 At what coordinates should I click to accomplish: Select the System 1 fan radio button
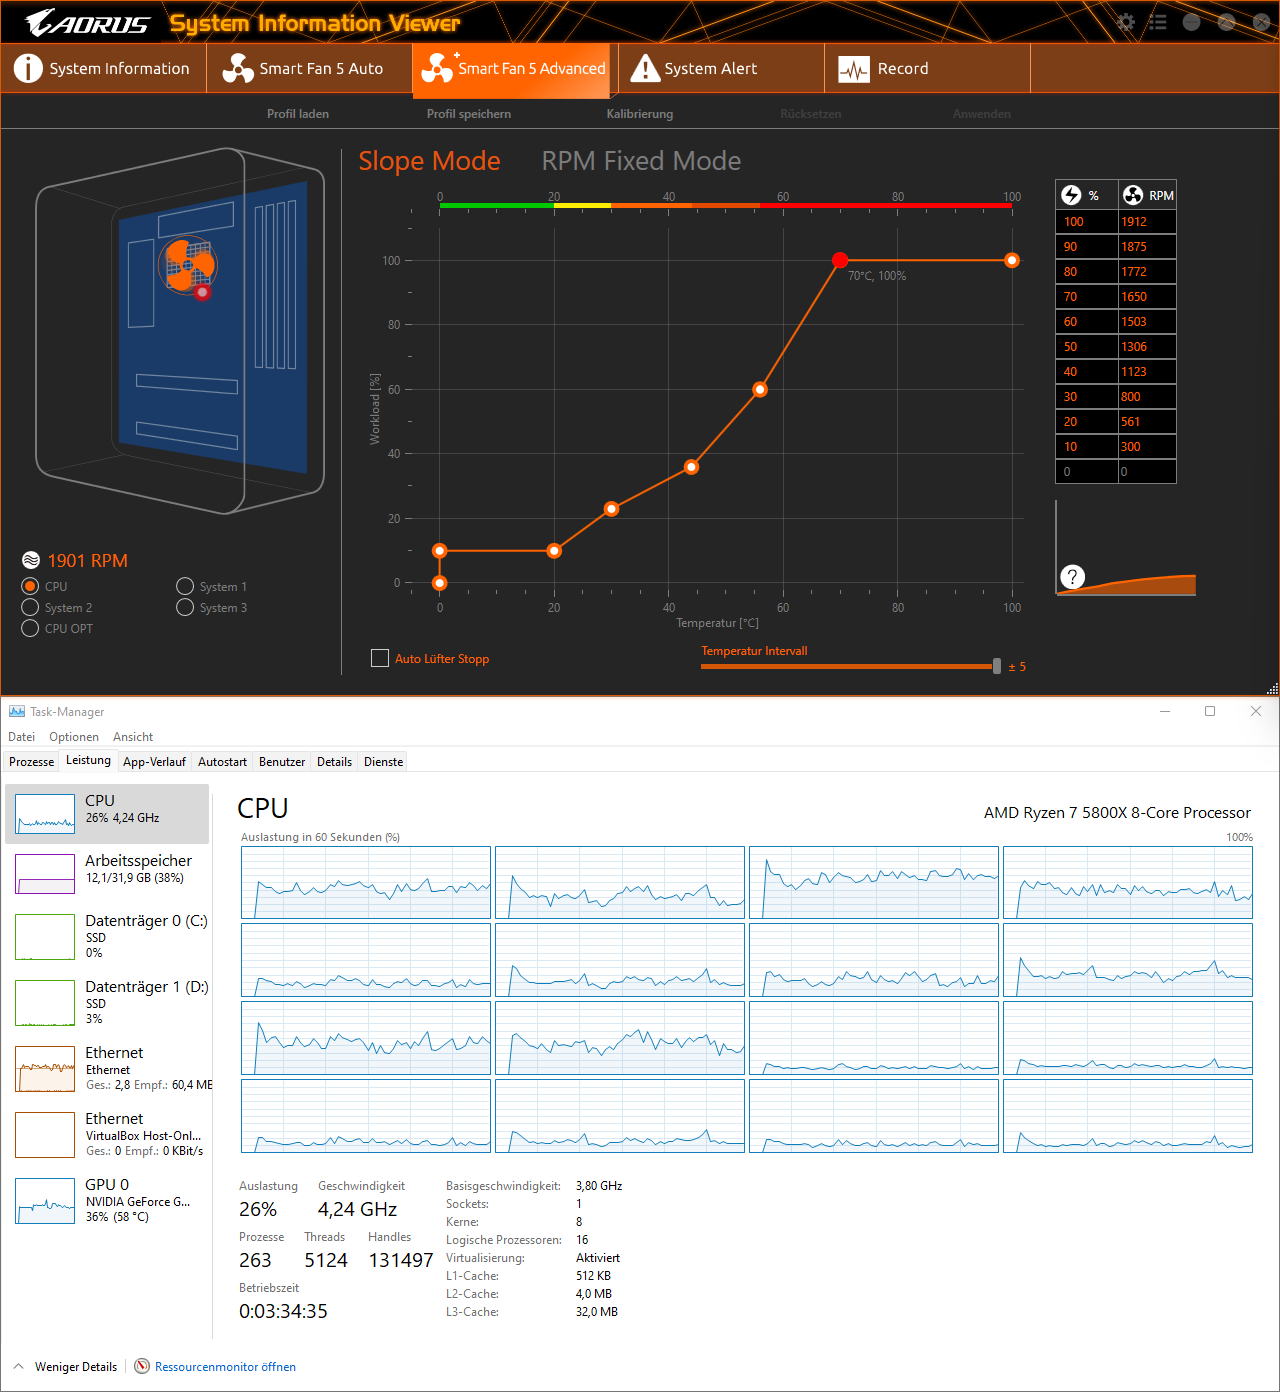[185, 586]
